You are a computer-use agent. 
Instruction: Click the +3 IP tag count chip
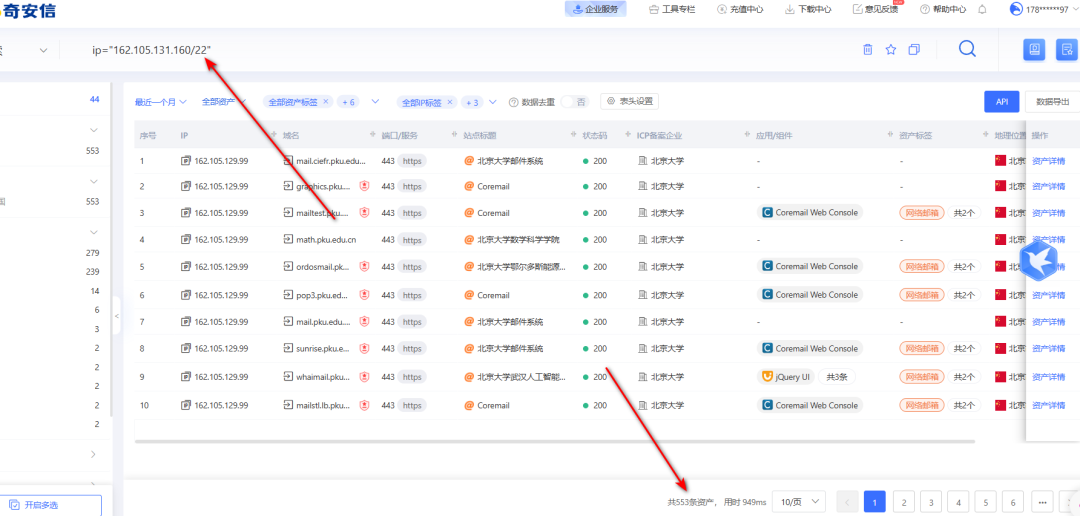tap(472, 102)
